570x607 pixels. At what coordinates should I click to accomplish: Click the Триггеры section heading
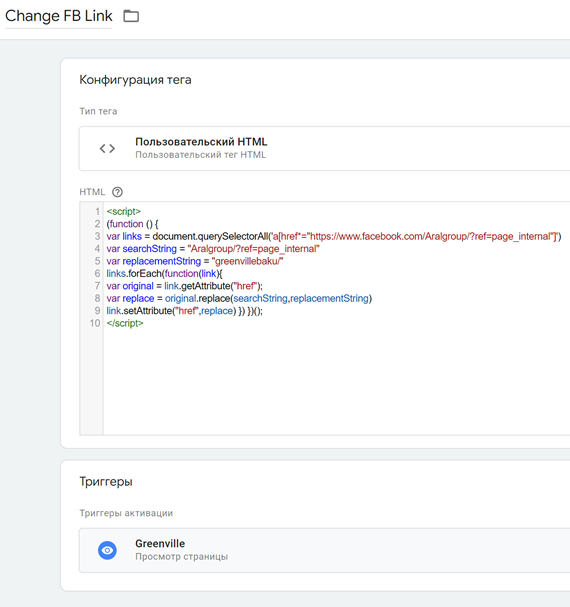coord(106,482)
